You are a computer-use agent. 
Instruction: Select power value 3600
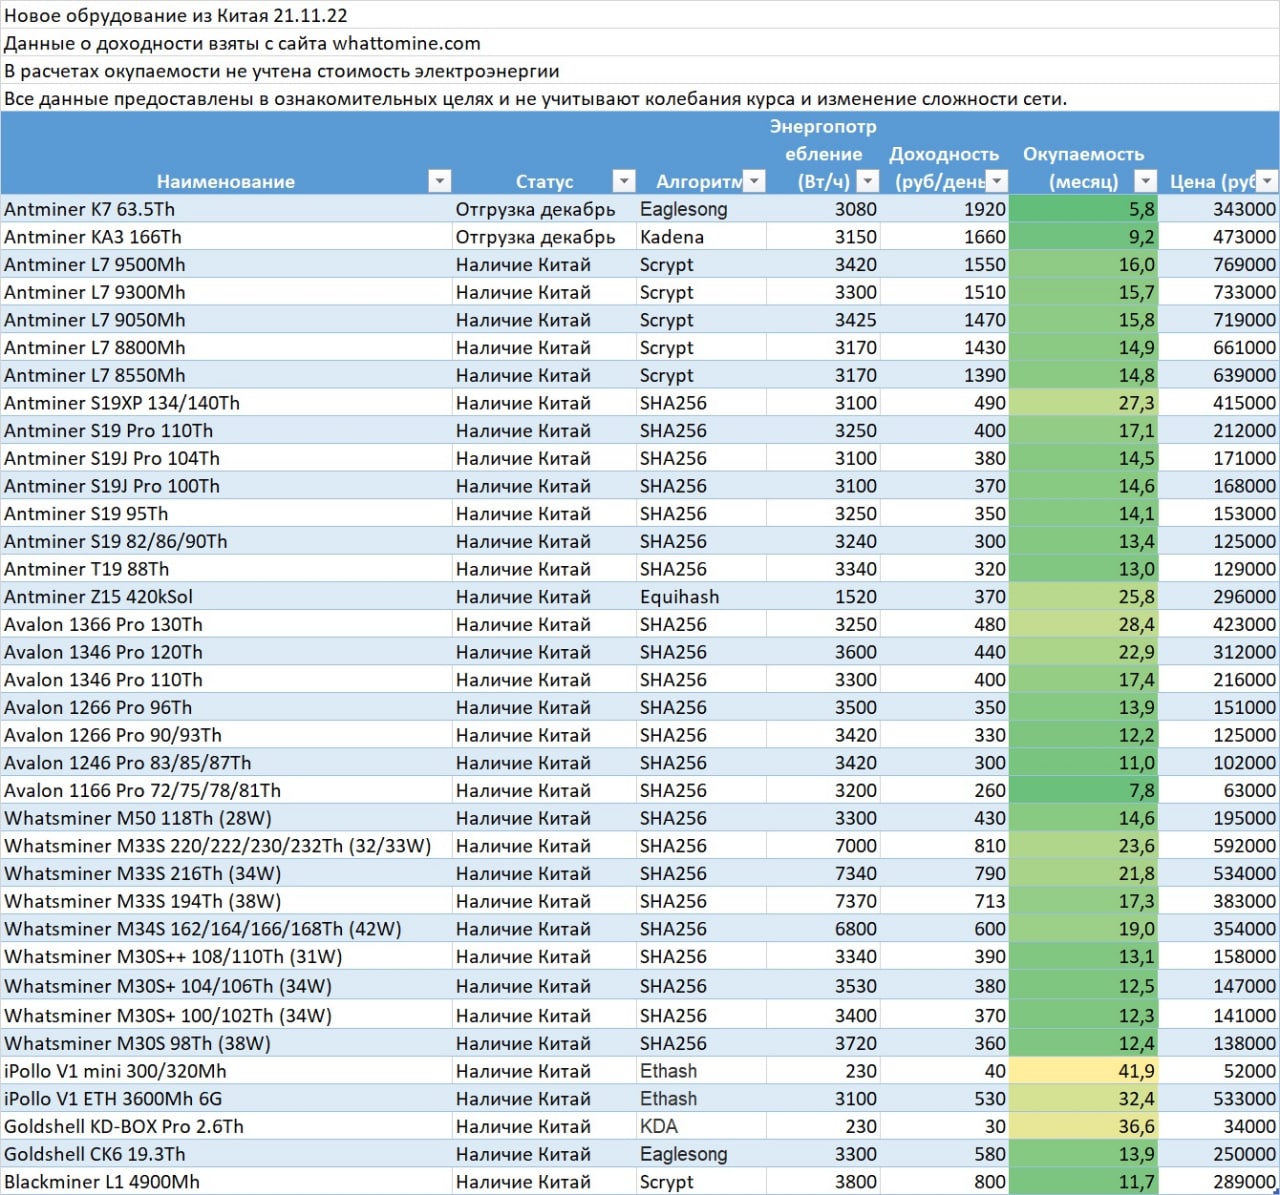[823, 652]
